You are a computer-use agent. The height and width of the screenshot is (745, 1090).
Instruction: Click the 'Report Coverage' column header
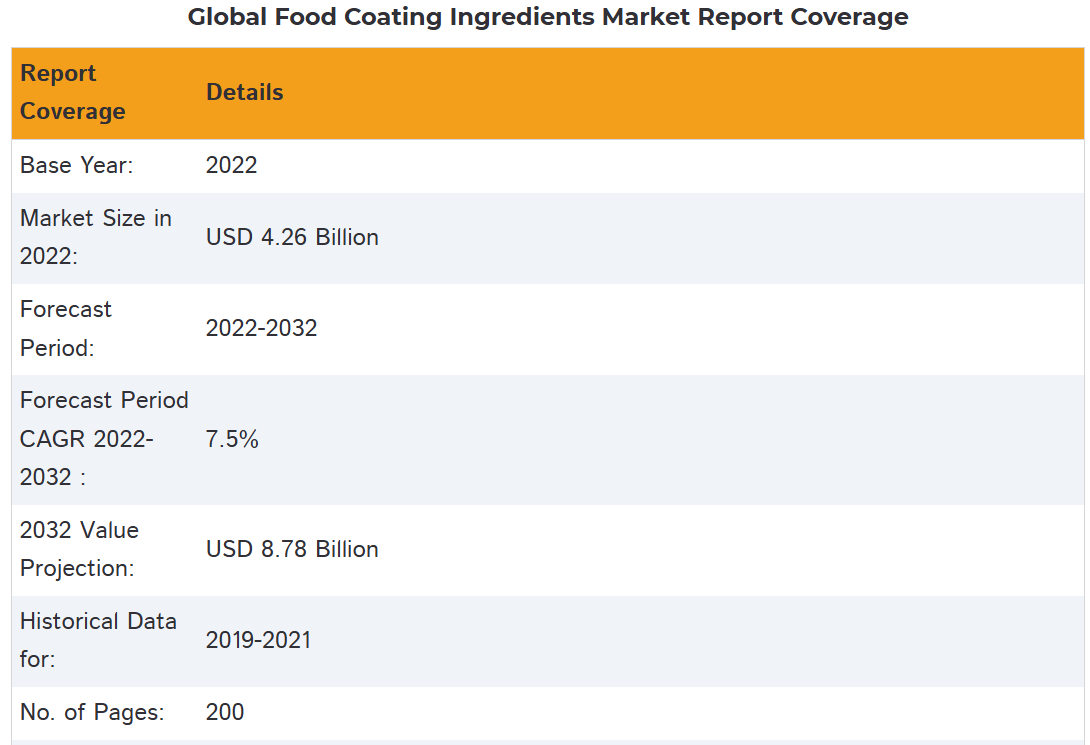coord(72,92)
